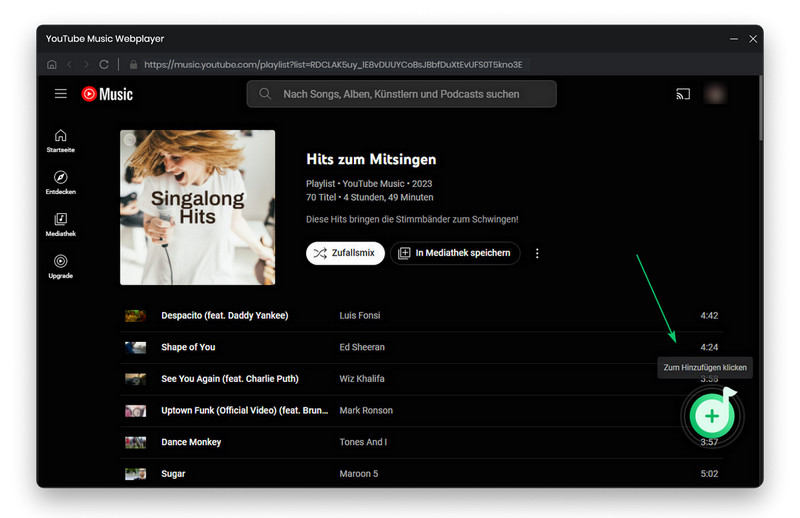Open the playlist three-dot options menu
The height and width of the screenshot is (518, 800).
tap(537, 253)
